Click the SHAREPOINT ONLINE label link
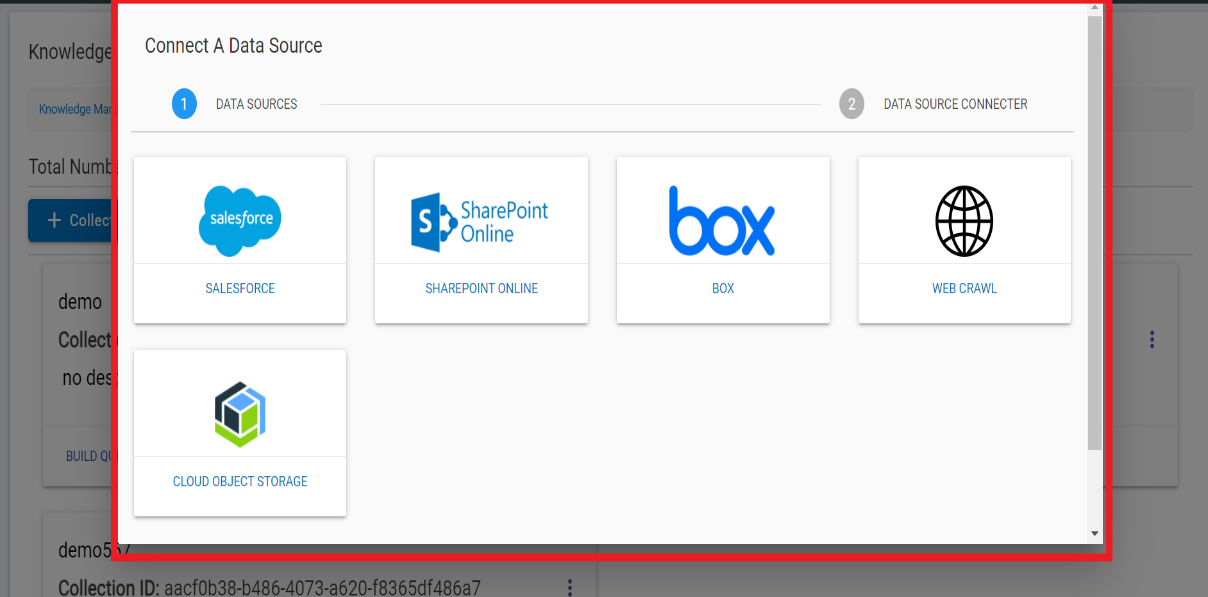 481,288
